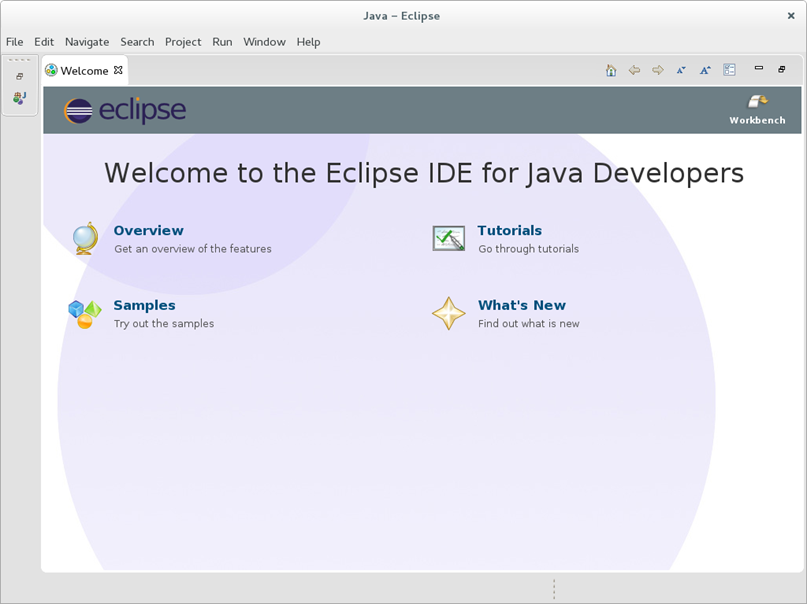Open the What's New link
This screenshot has height=604, width=807.
(x=522, y=305)
